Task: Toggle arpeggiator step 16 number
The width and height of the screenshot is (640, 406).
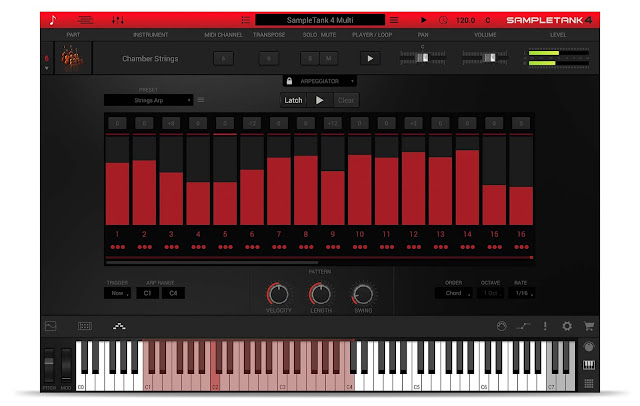Action: (521, 234)
